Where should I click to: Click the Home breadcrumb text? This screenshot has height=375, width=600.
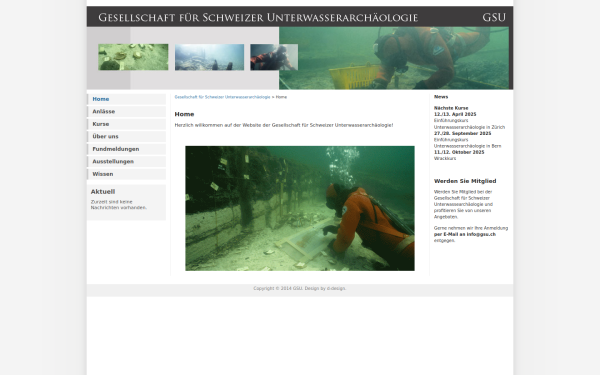tap(281, 97)
